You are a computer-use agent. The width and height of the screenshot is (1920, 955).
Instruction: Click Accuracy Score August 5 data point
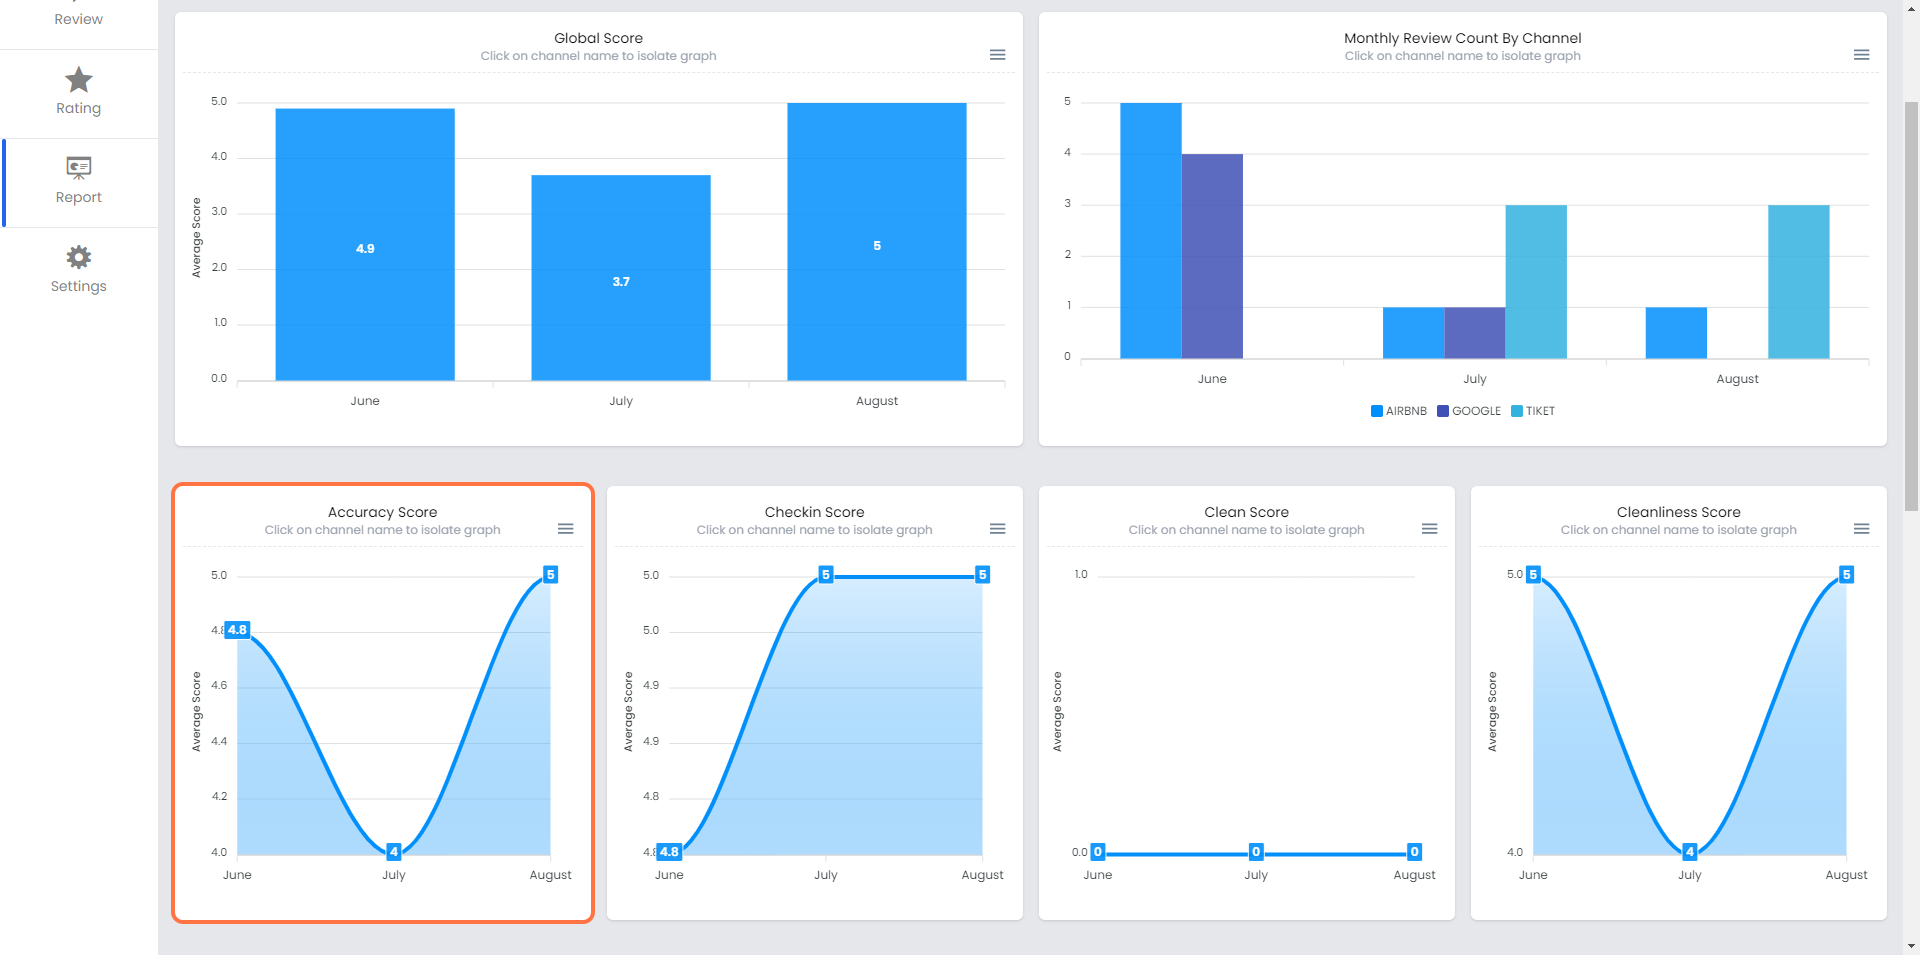[x=550, y=575]
